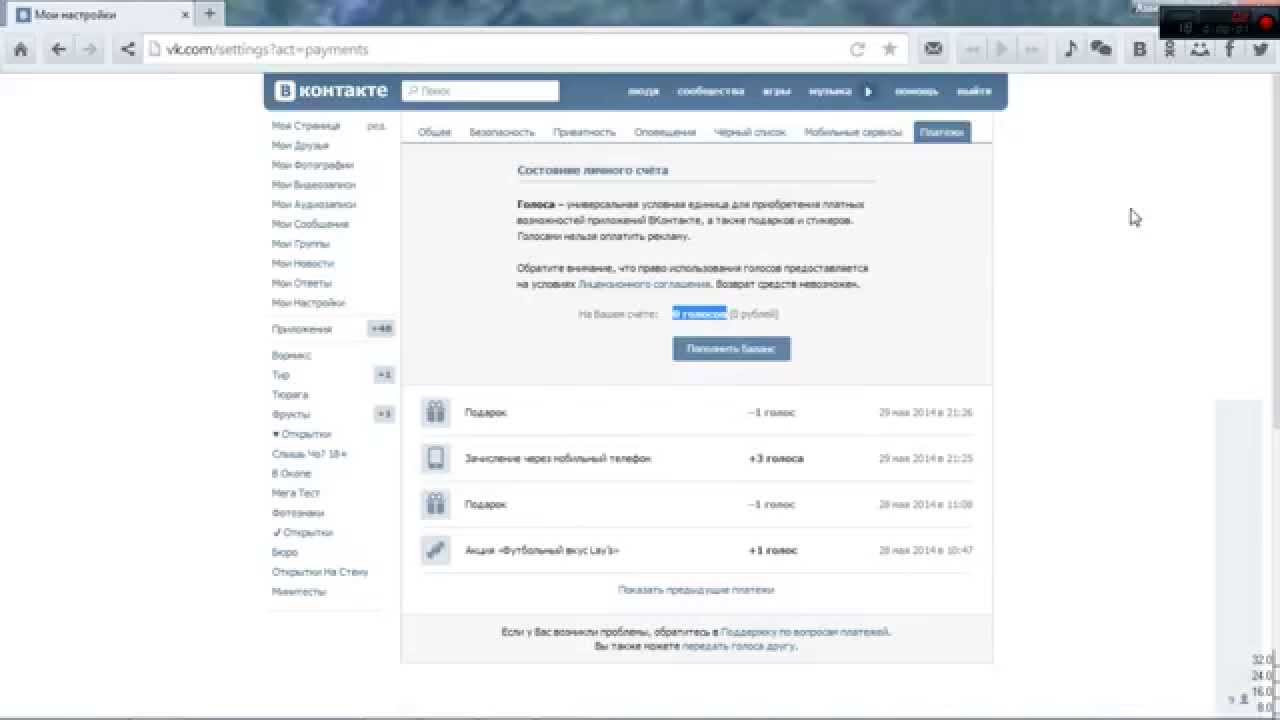Image resolution: width=1280 pixels, height=720 pixels.
Task: Bookmark the page with the star icon
Action: [x=889, y=49]
